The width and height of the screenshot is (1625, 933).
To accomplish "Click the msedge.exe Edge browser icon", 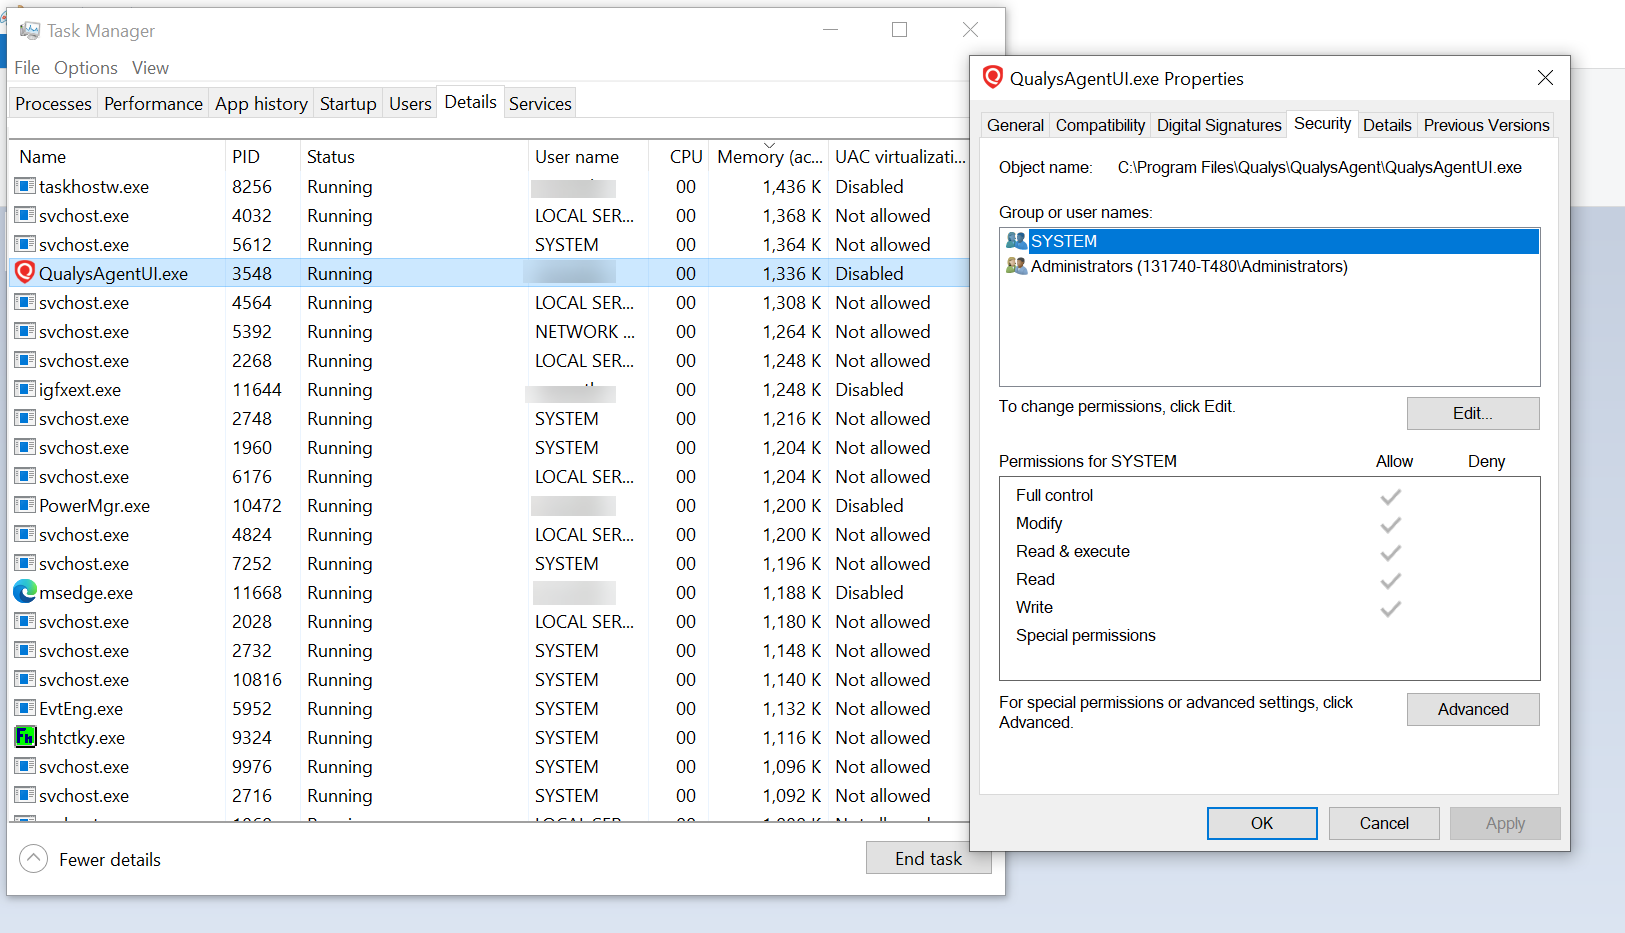I will point(25,592).
